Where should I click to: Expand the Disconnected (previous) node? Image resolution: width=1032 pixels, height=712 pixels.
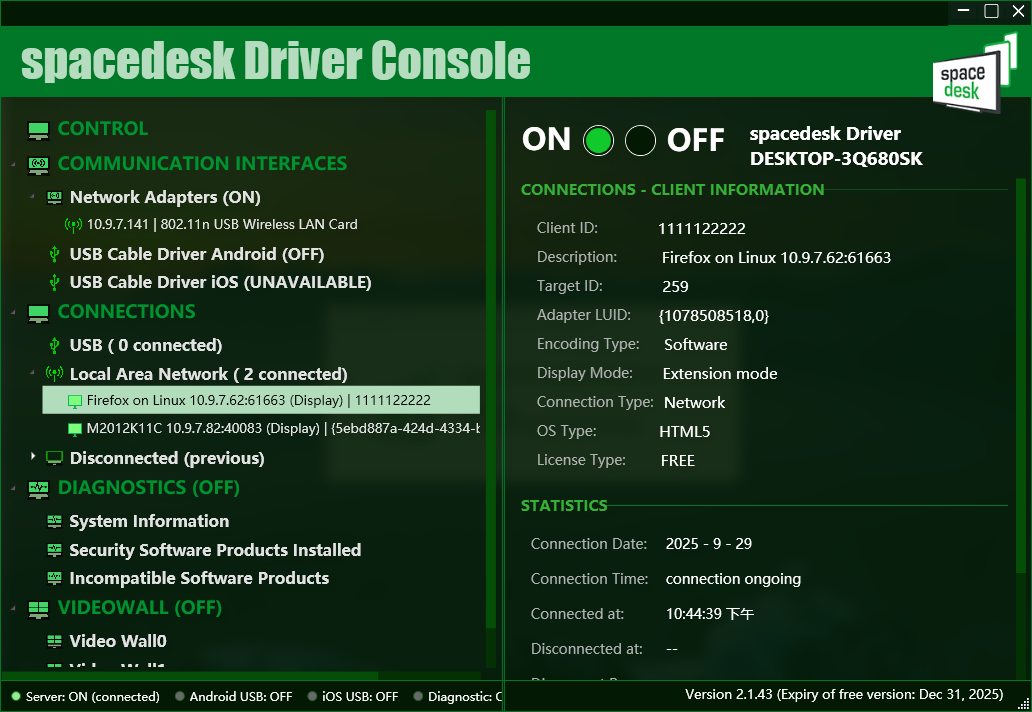pyautogui.click(x=33, y=458)
